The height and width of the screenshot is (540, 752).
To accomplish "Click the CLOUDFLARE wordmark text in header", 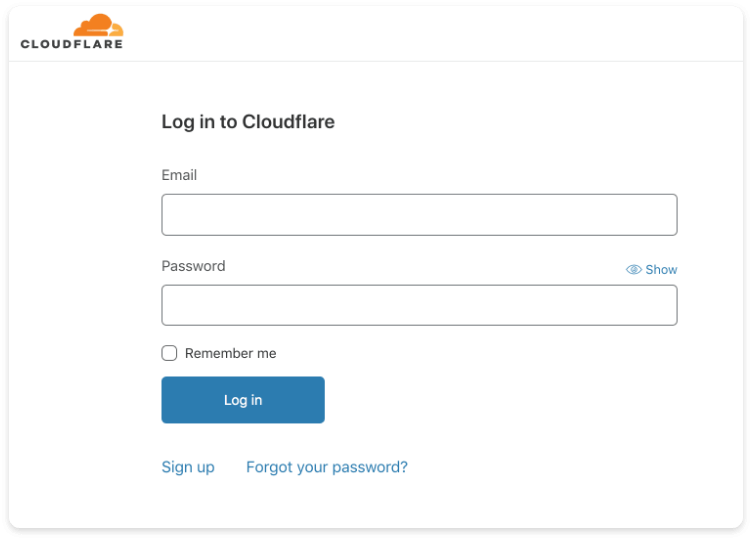I will [x=72, y=44].
